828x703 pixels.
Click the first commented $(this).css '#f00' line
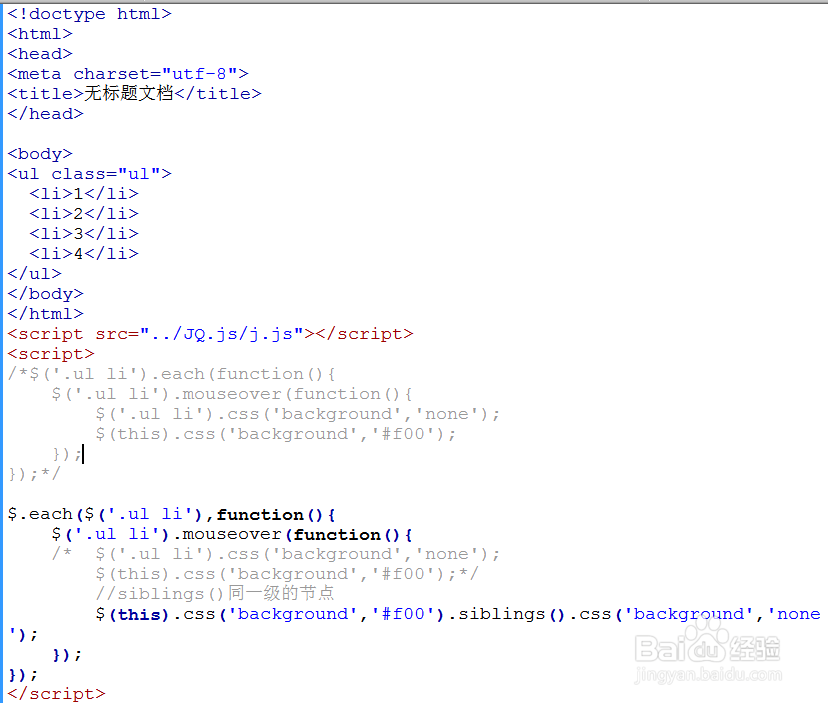pyautogui.click(x=276, y=434)
